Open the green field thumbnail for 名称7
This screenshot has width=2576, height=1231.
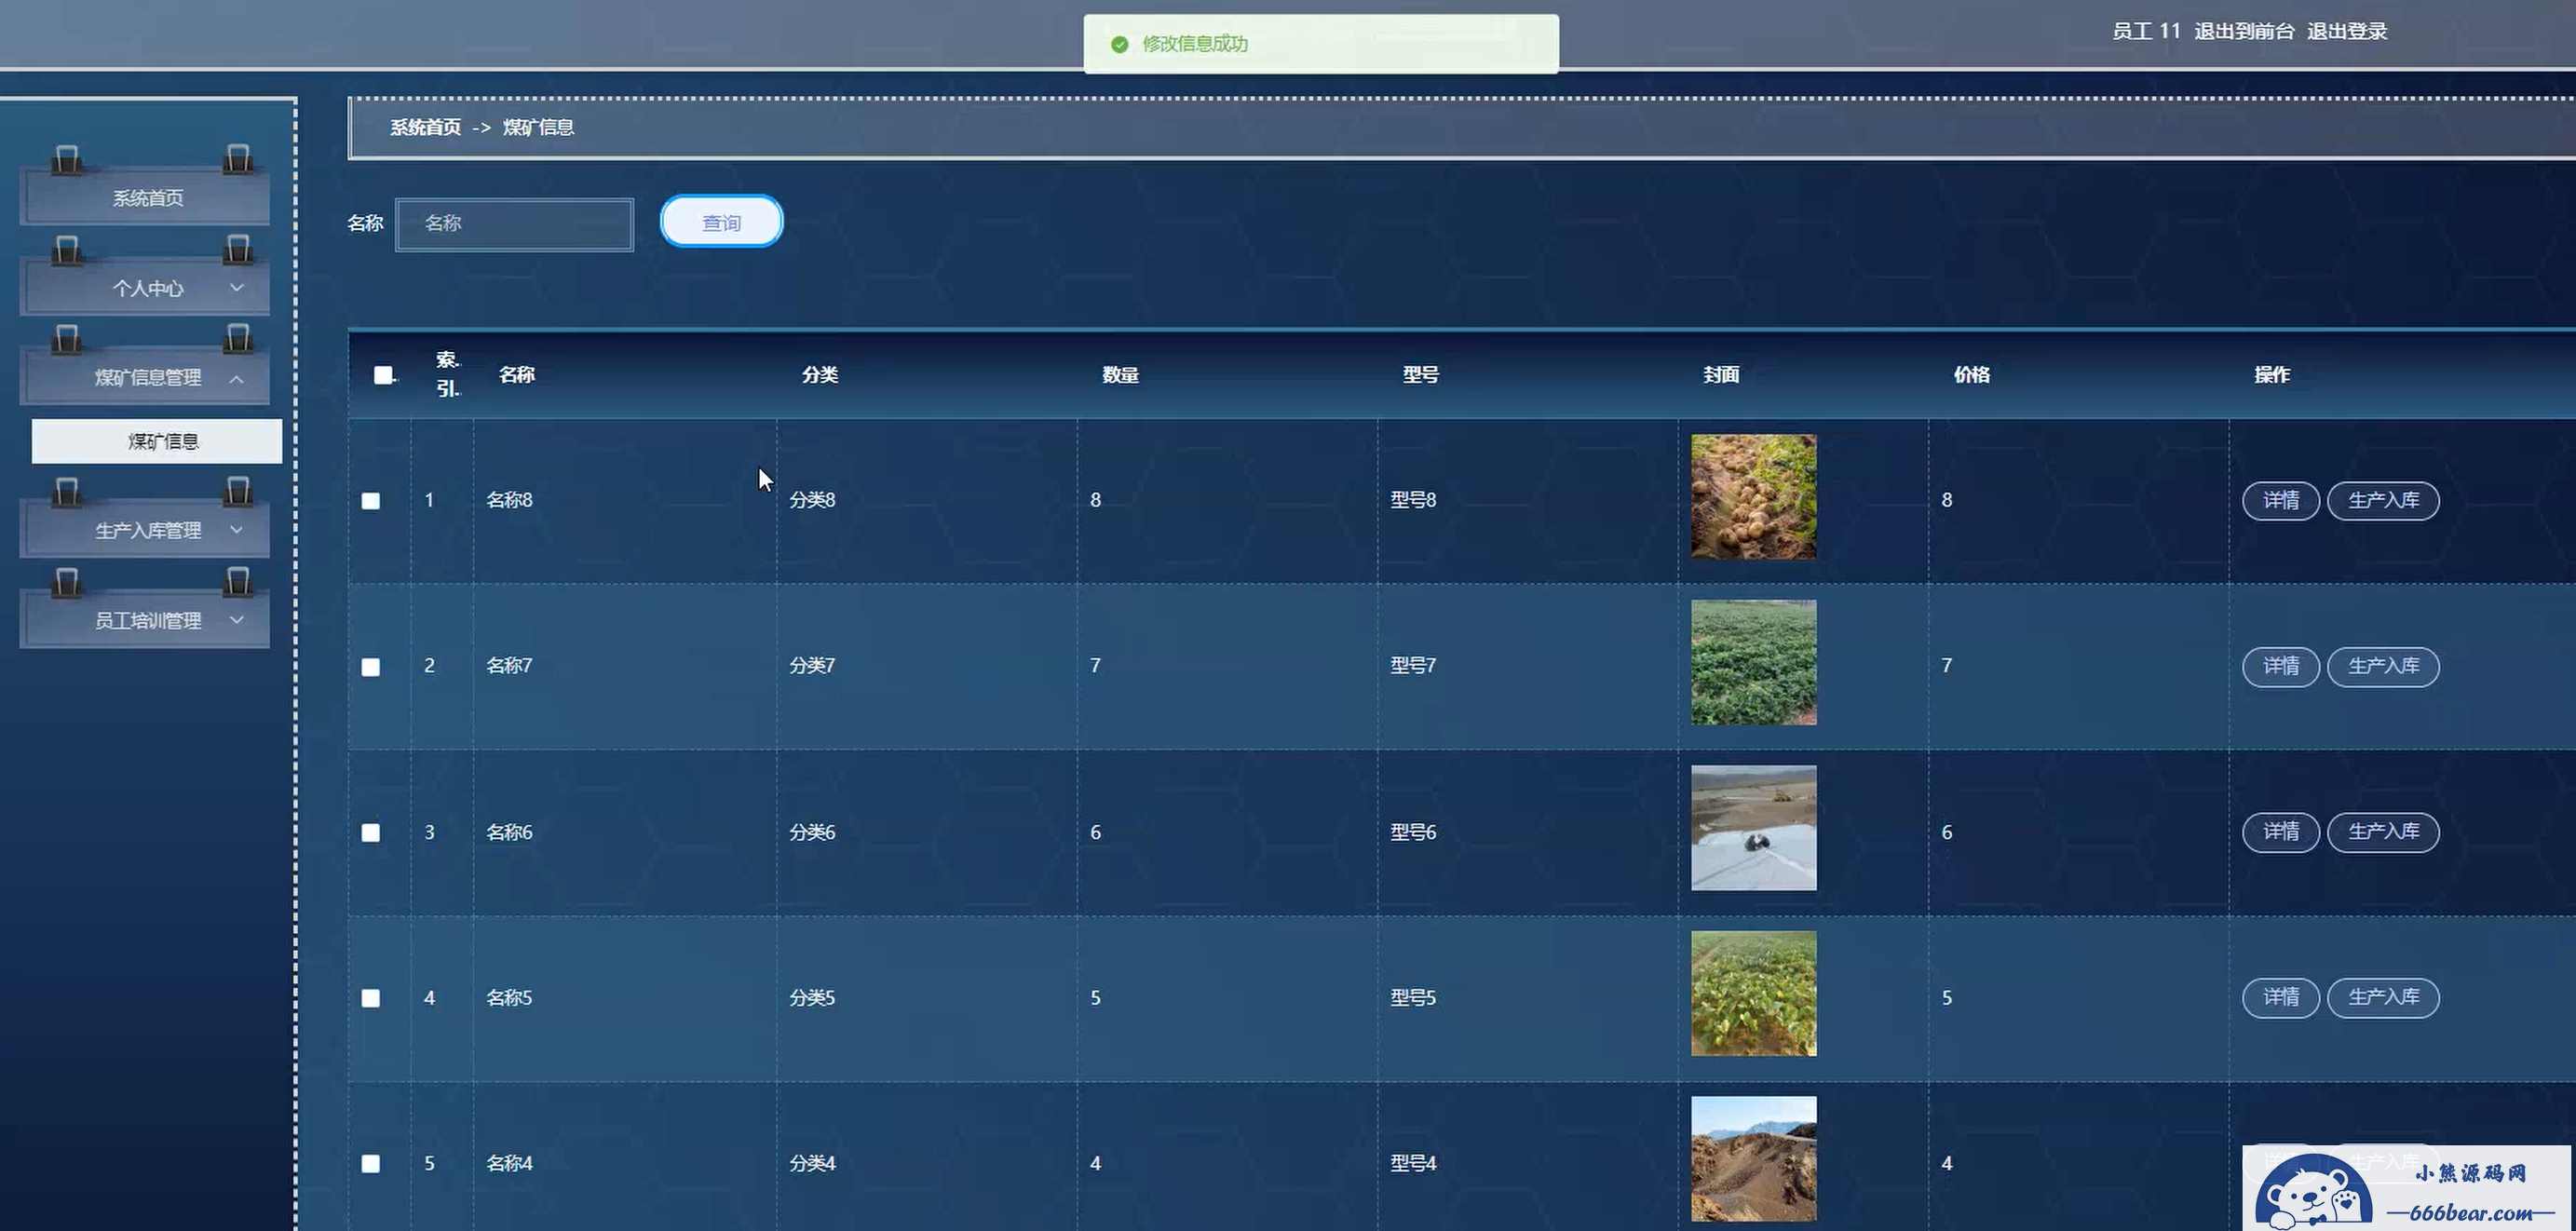1753,662
